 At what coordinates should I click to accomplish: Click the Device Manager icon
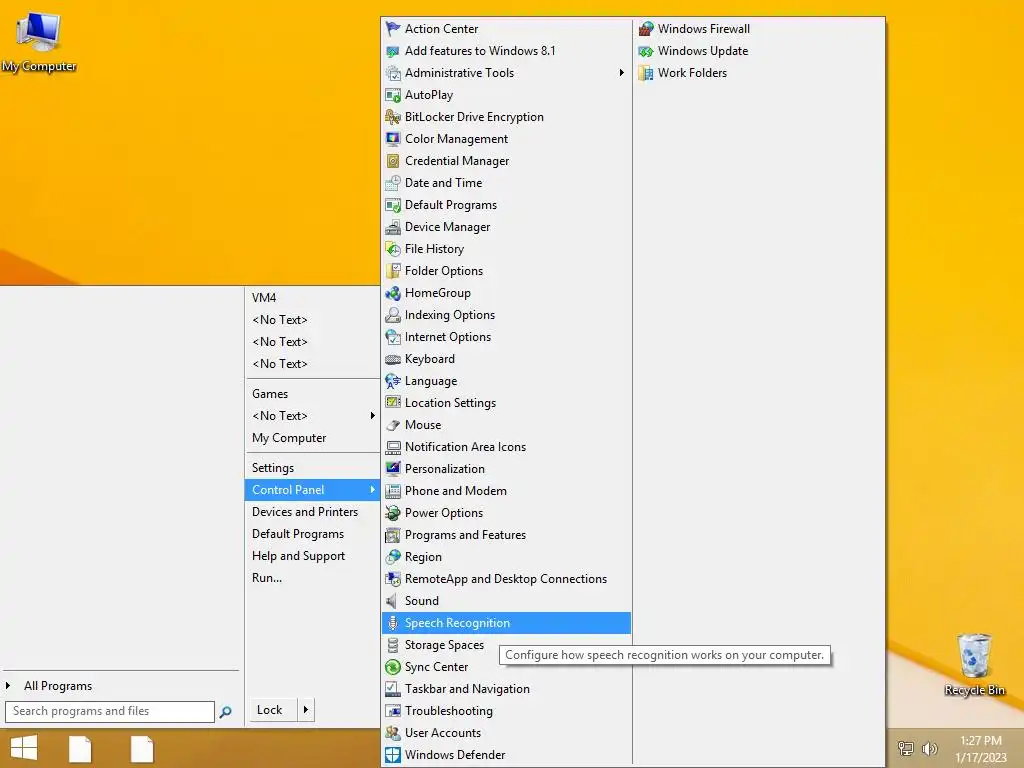pyautogui.click(x=392, y=227)
